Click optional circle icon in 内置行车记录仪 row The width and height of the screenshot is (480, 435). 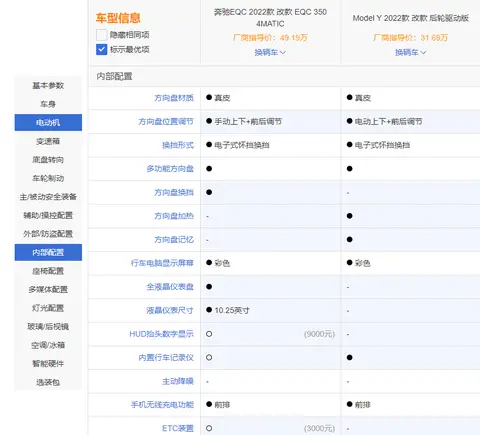point(209,358)
